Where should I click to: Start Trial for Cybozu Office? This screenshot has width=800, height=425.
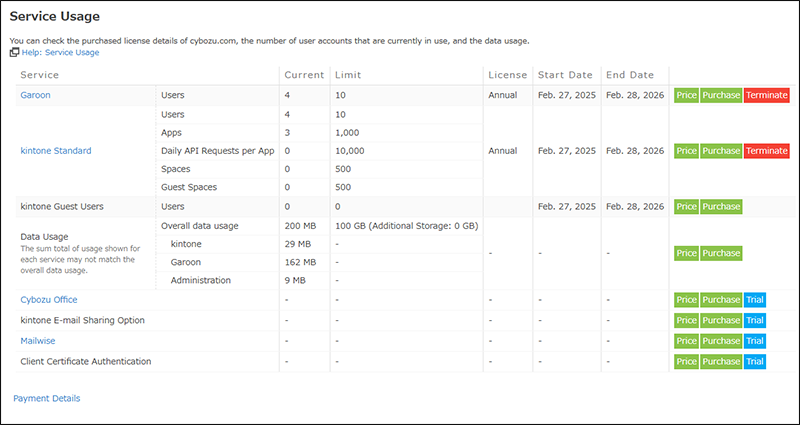(755, 300)
